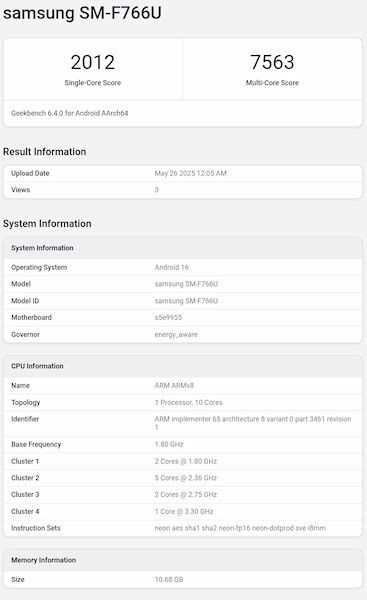Select governor value 'energy_aware'
The image size is (367, 600).
click(176, 334)
